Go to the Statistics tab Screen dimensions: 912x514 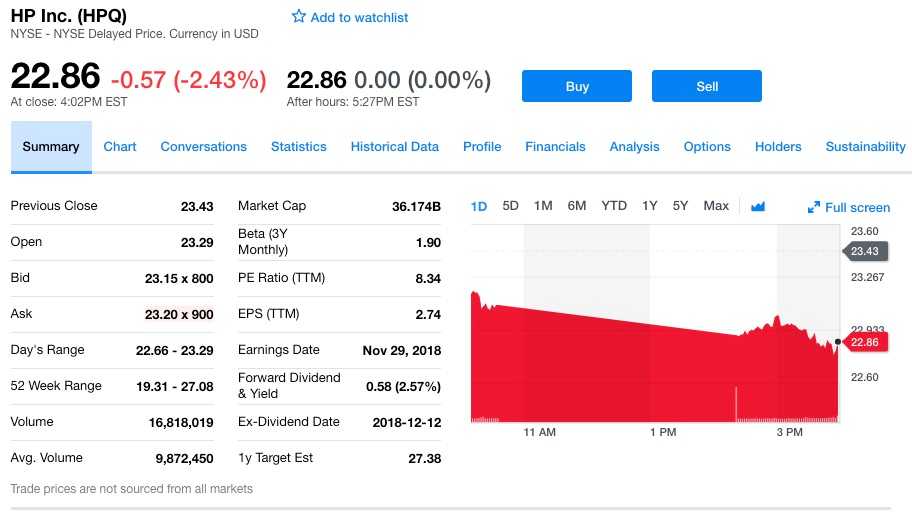point(298,147)
